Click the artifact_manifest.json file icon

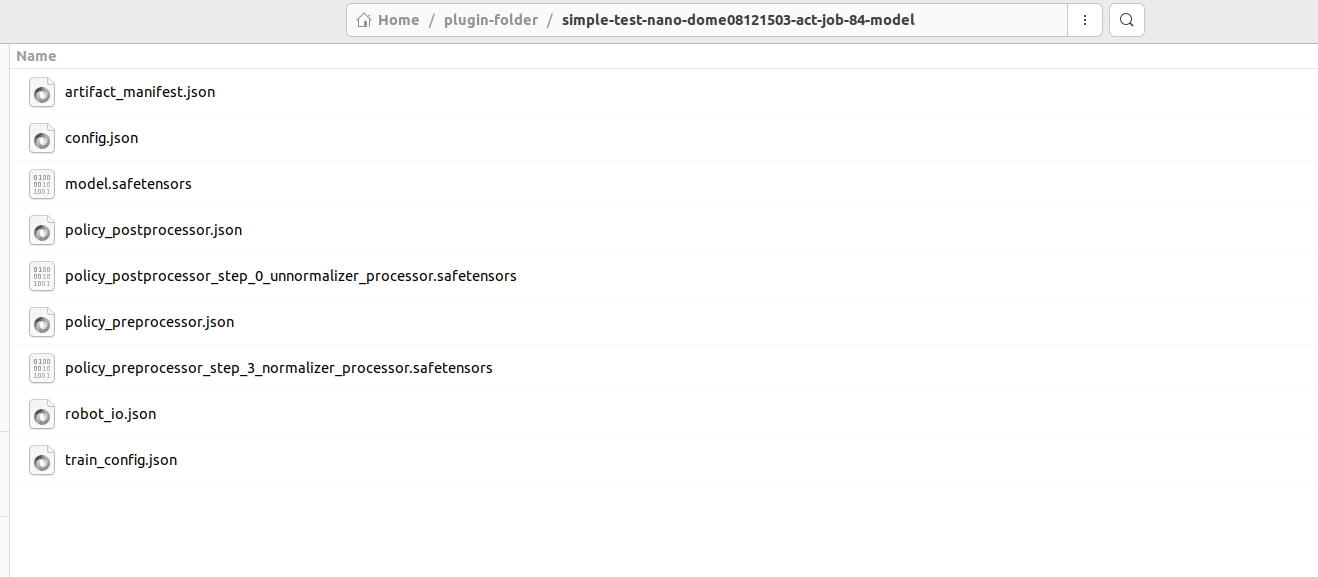pos(42,92)
